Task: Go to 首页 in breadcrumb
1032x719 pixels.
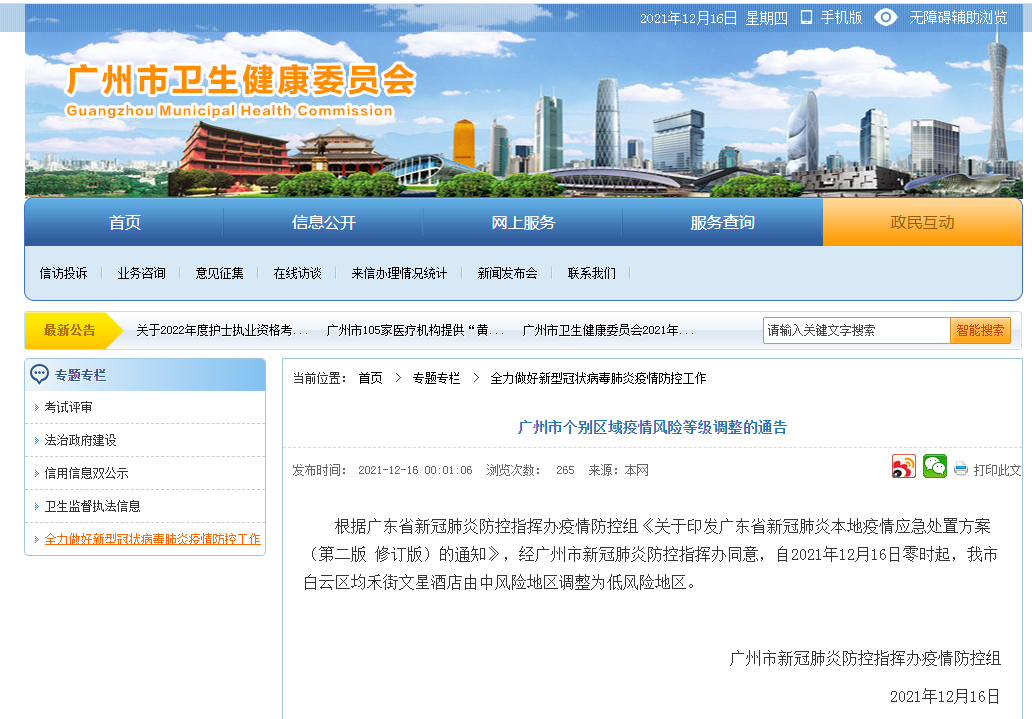Action: pos(371,379)
